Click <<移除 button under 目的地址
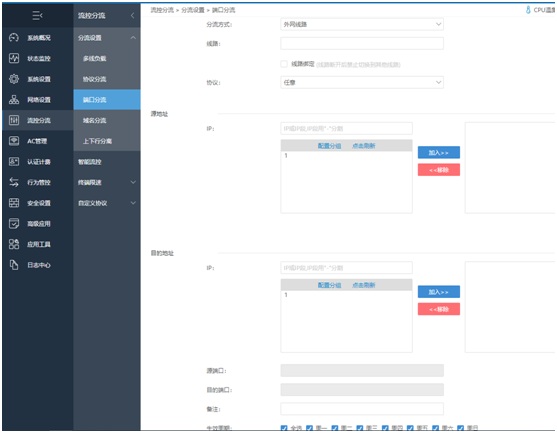Viewport: 557px width, 433px height. [439, 309]
